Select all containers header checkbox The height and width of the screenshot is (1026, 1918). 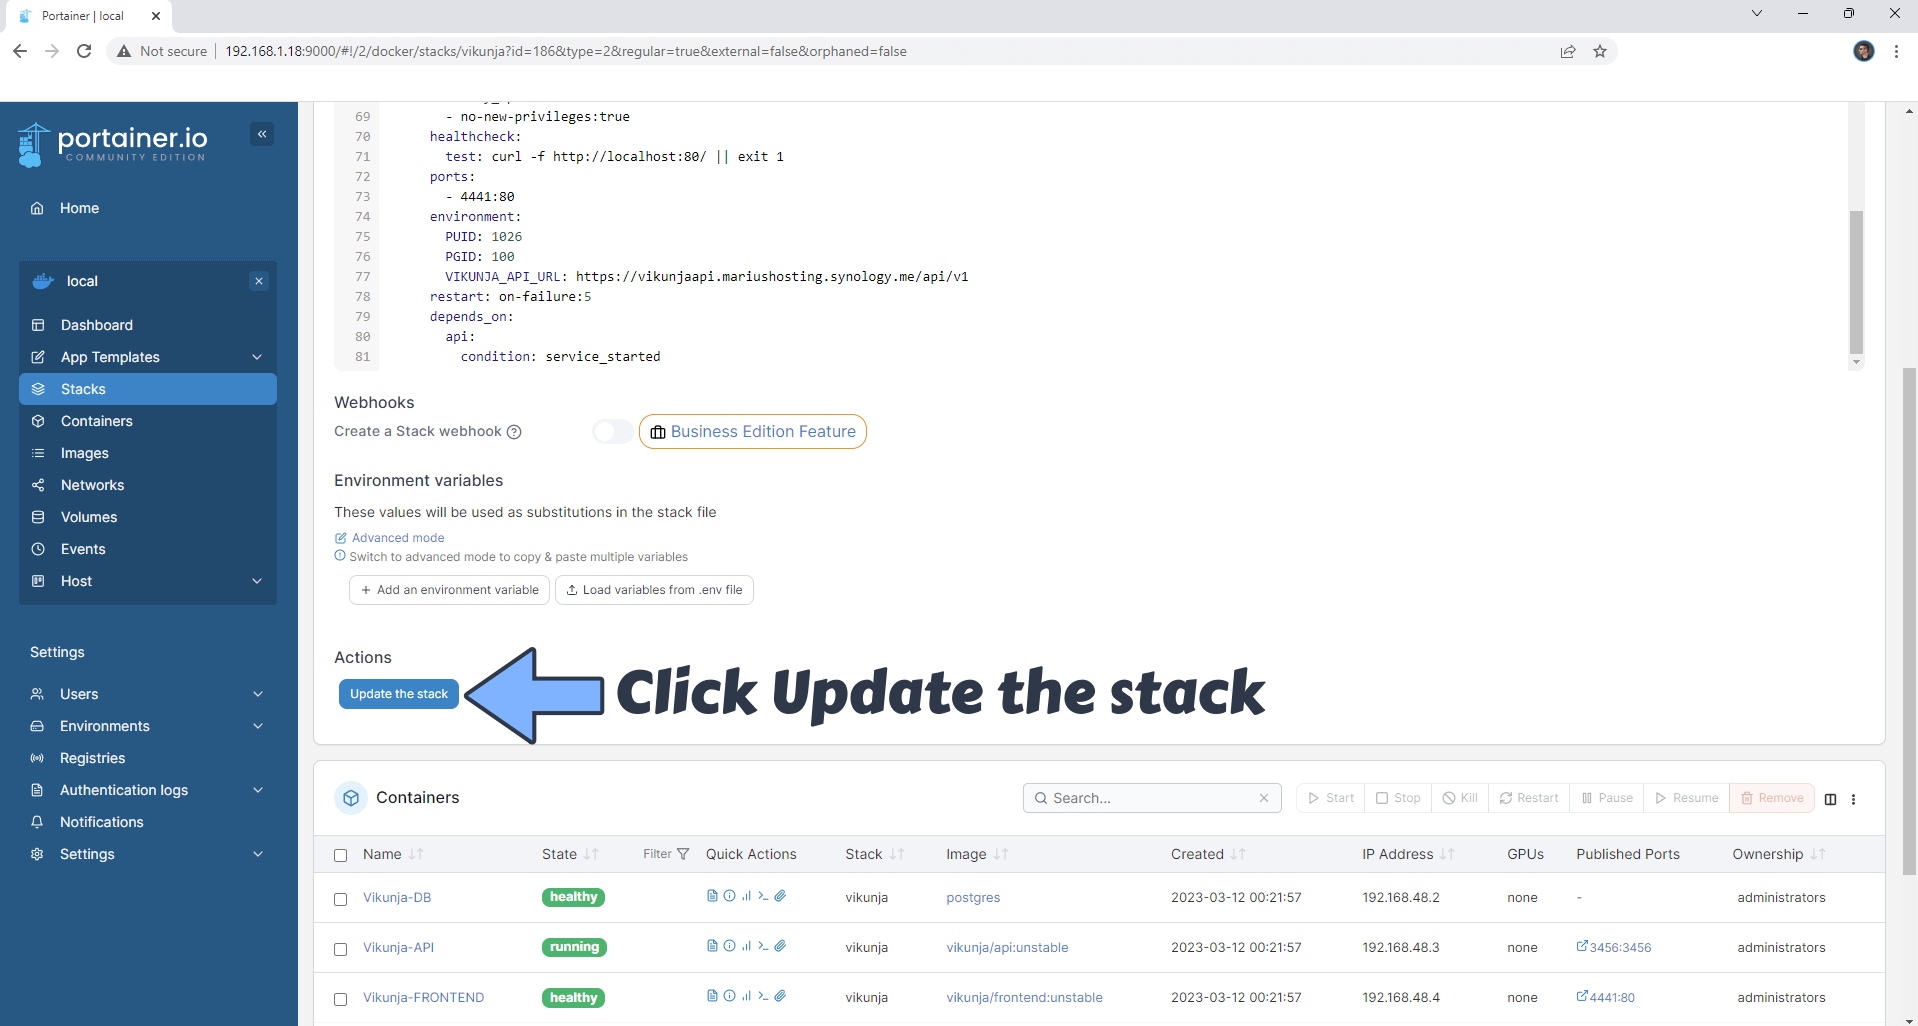click(x=340, y=855)
